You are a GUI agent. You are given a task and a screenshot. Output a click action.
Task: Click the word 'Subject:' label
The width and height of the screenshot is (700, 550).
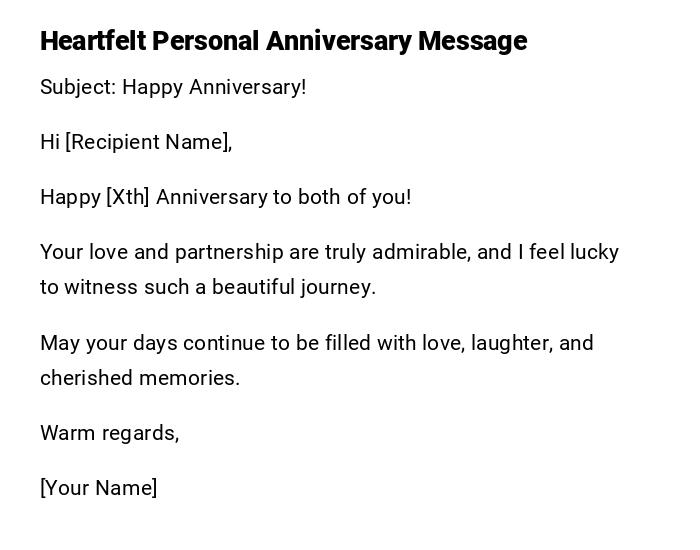tap(77, 87)
